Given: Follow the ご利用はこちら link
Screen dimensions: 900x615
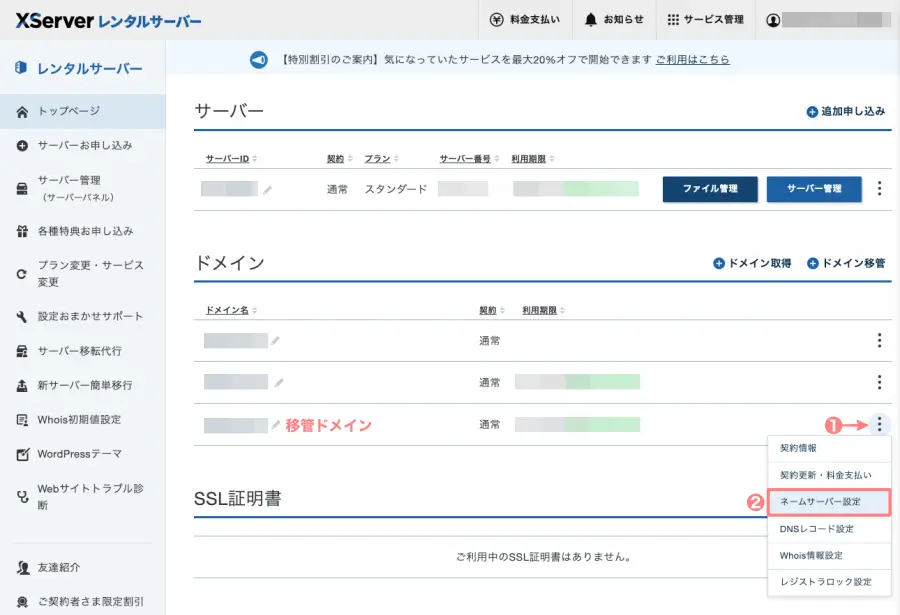Looking at the screenshot, I should (692, 60).
